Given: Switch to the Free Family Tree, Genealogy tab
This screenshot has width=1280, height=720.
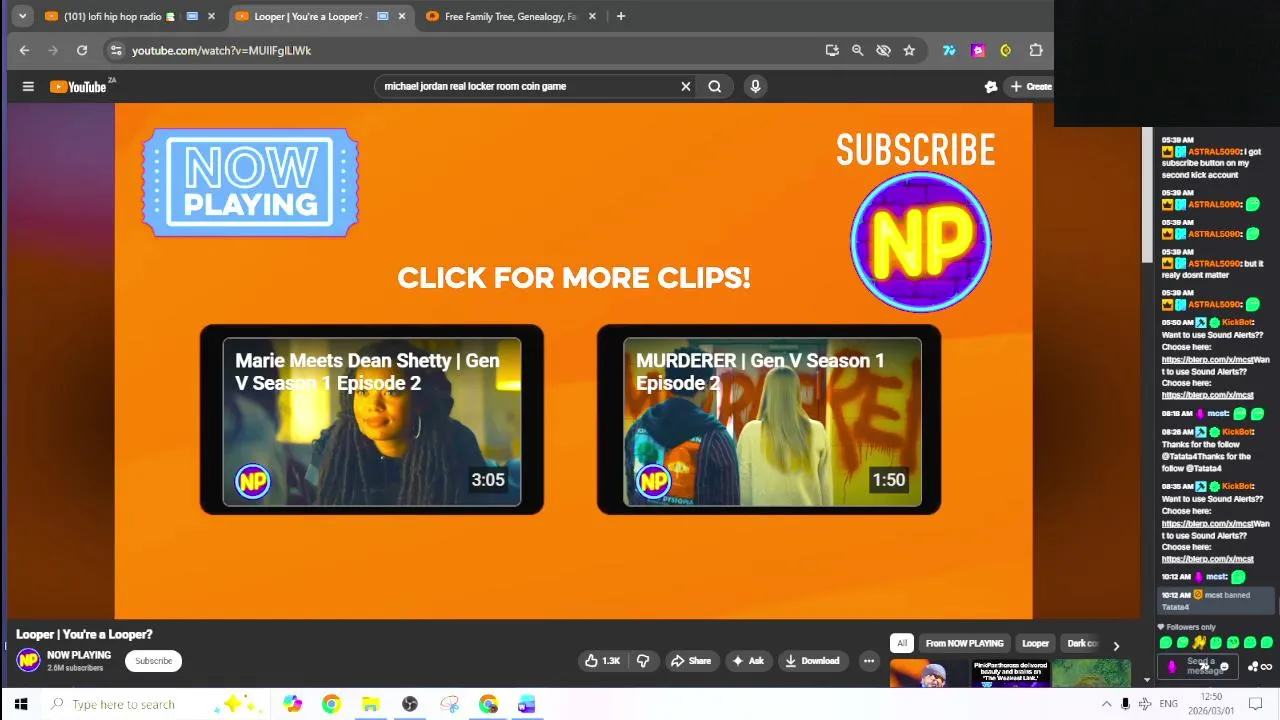Looking at the screenshot, I should (x=510, y=16).
